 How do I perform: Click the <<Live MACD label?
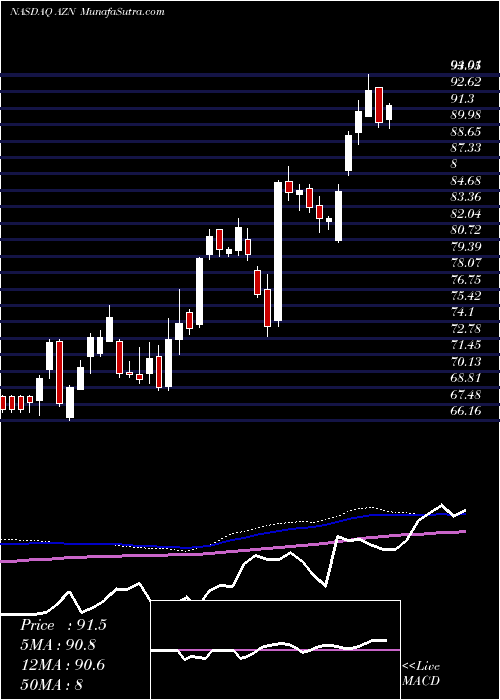pos(421,674)
